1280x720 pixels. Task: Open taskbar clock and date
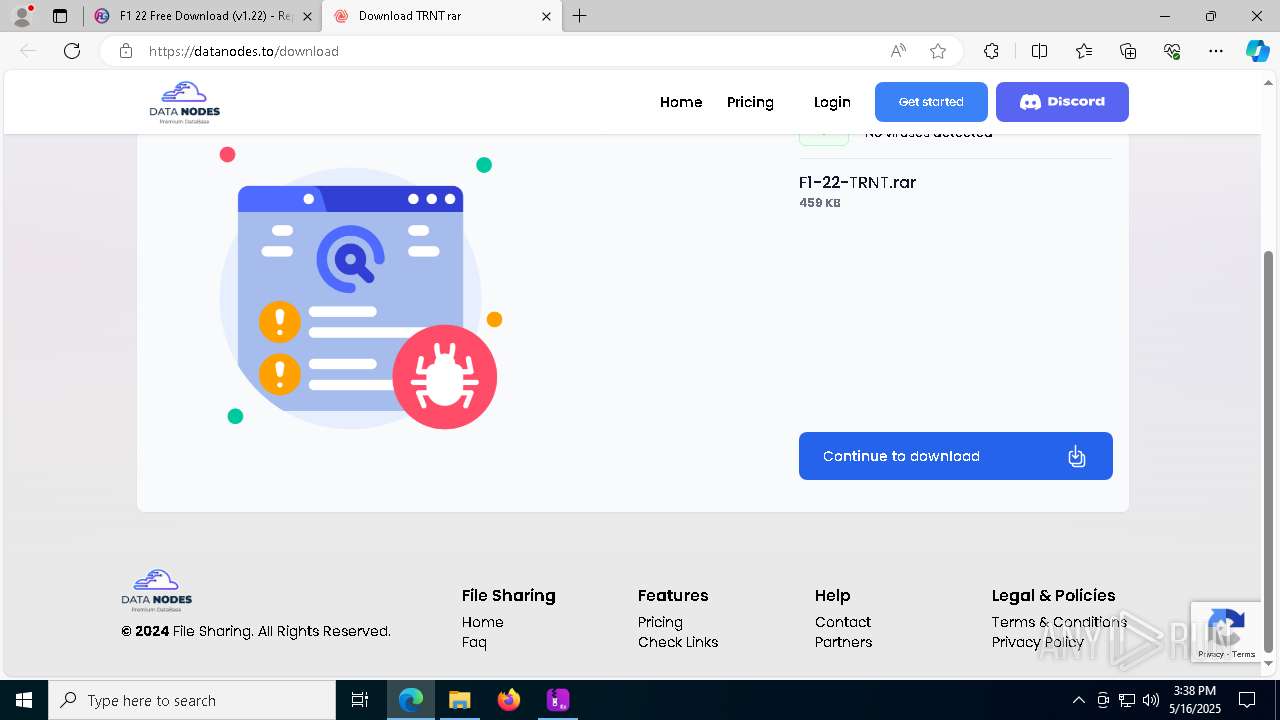1195,700
